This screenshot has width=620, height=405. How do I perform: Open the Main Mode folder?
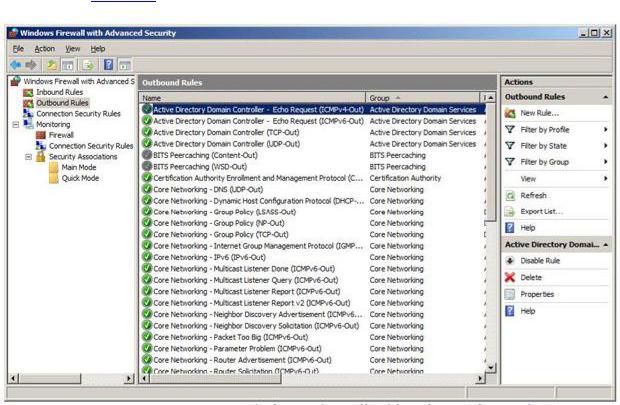point(79,168)
